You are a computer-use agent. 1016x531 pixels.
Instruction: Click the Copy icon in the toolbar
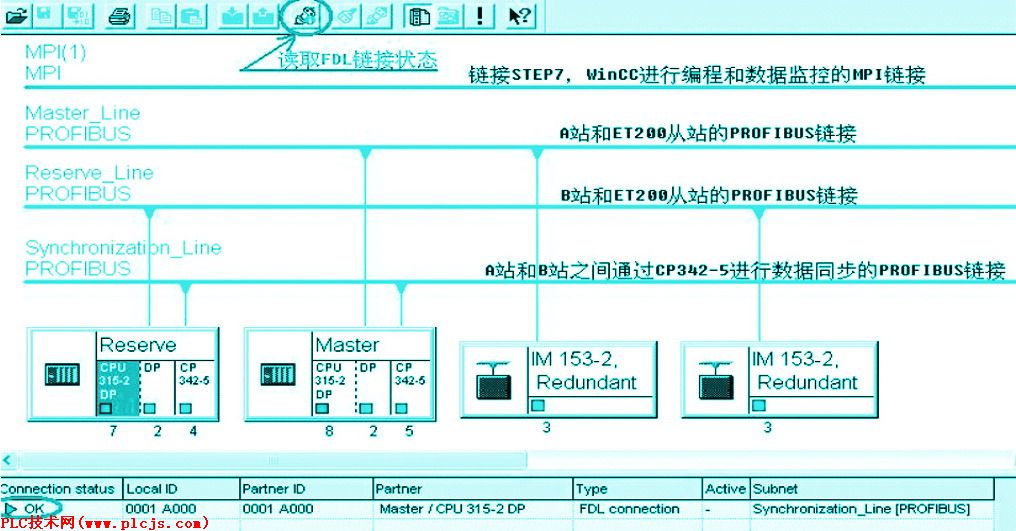(161, 16)
